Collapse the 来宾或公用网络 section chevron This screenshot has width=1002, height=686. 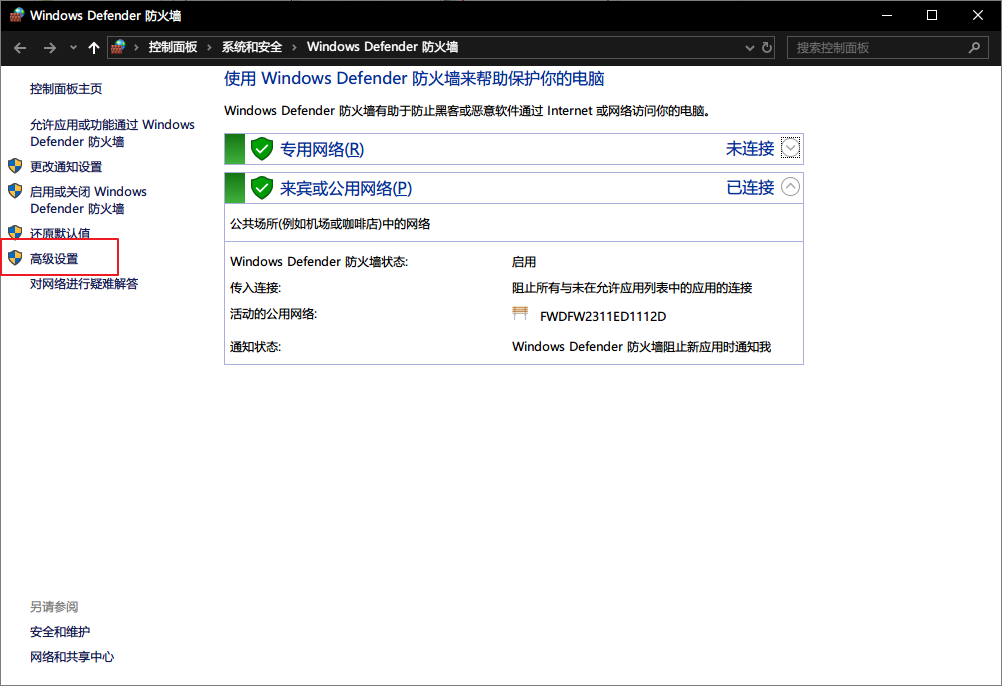[790, 187]
